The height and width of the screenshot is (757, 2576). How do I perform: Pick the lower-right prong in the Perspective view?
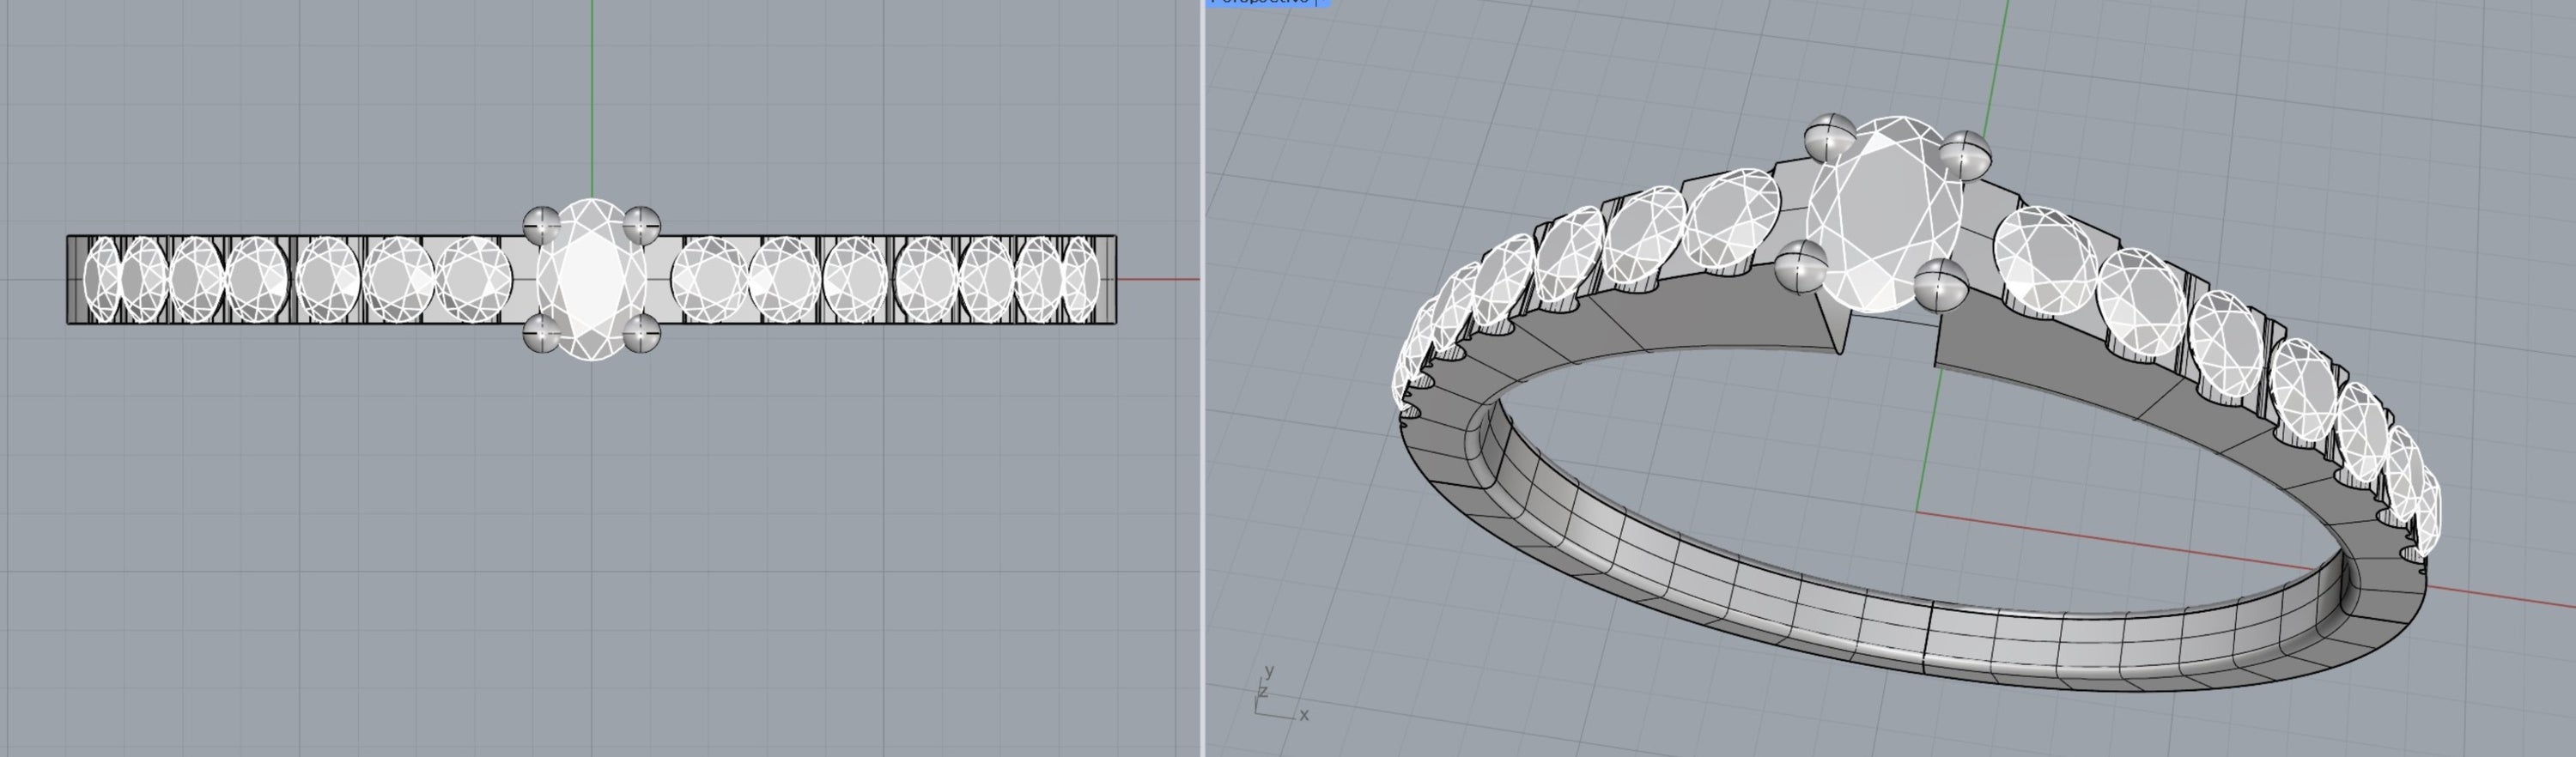click(1940, 286)
